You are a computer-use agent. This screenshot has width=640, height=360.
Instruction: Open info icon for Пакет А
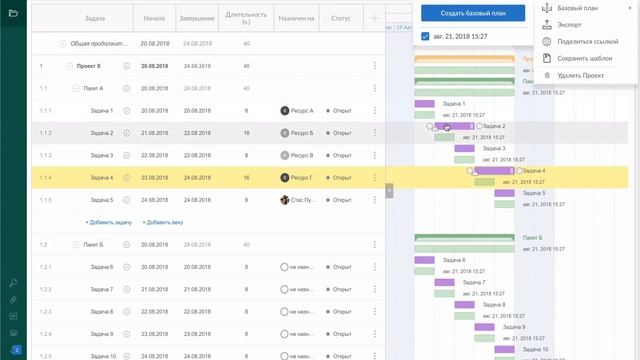pos(127,89)
